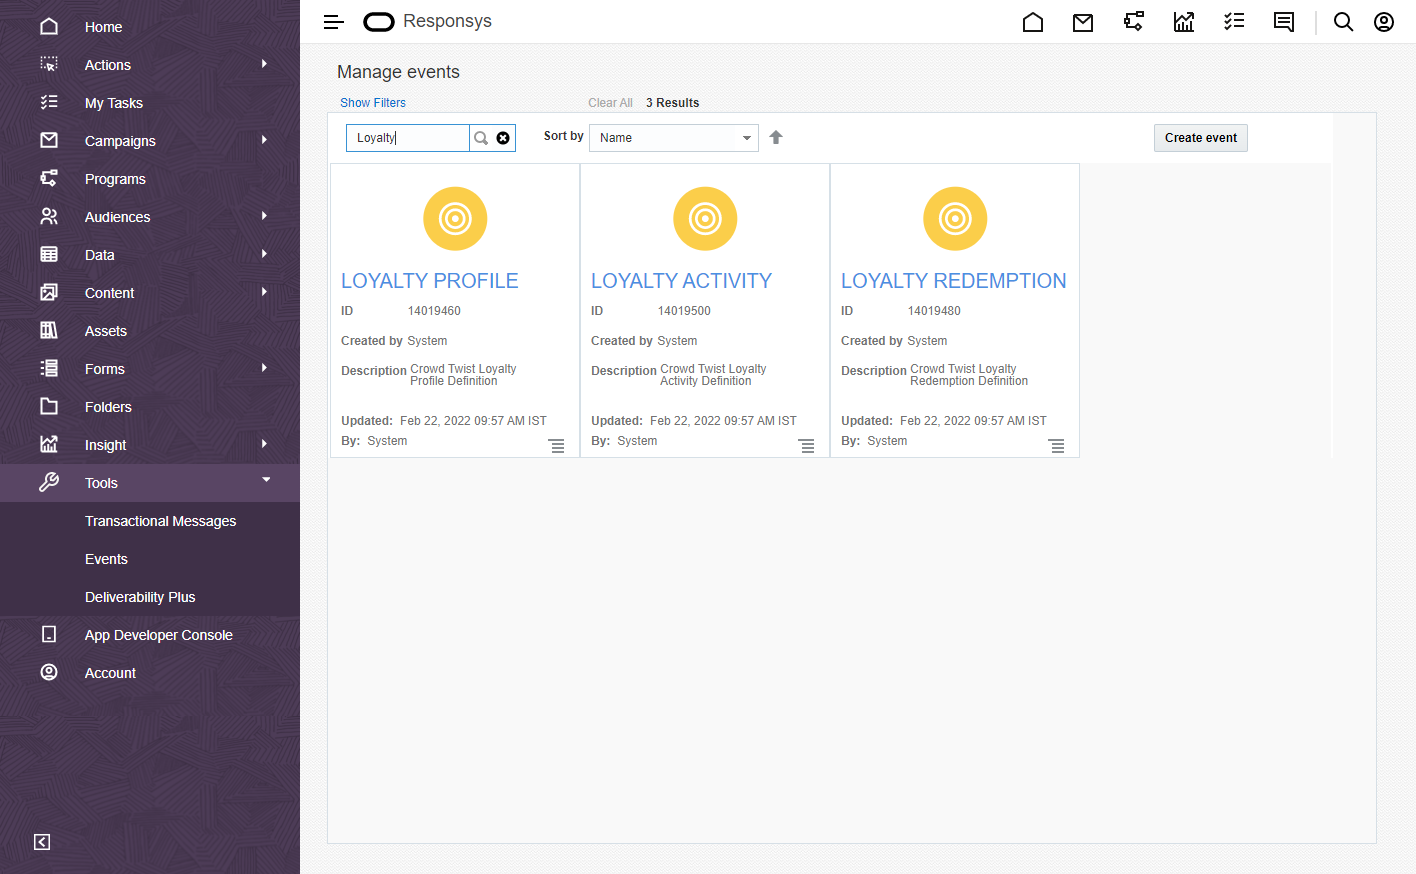Open global search using magnifier icon top-right

click(1343, 21)
